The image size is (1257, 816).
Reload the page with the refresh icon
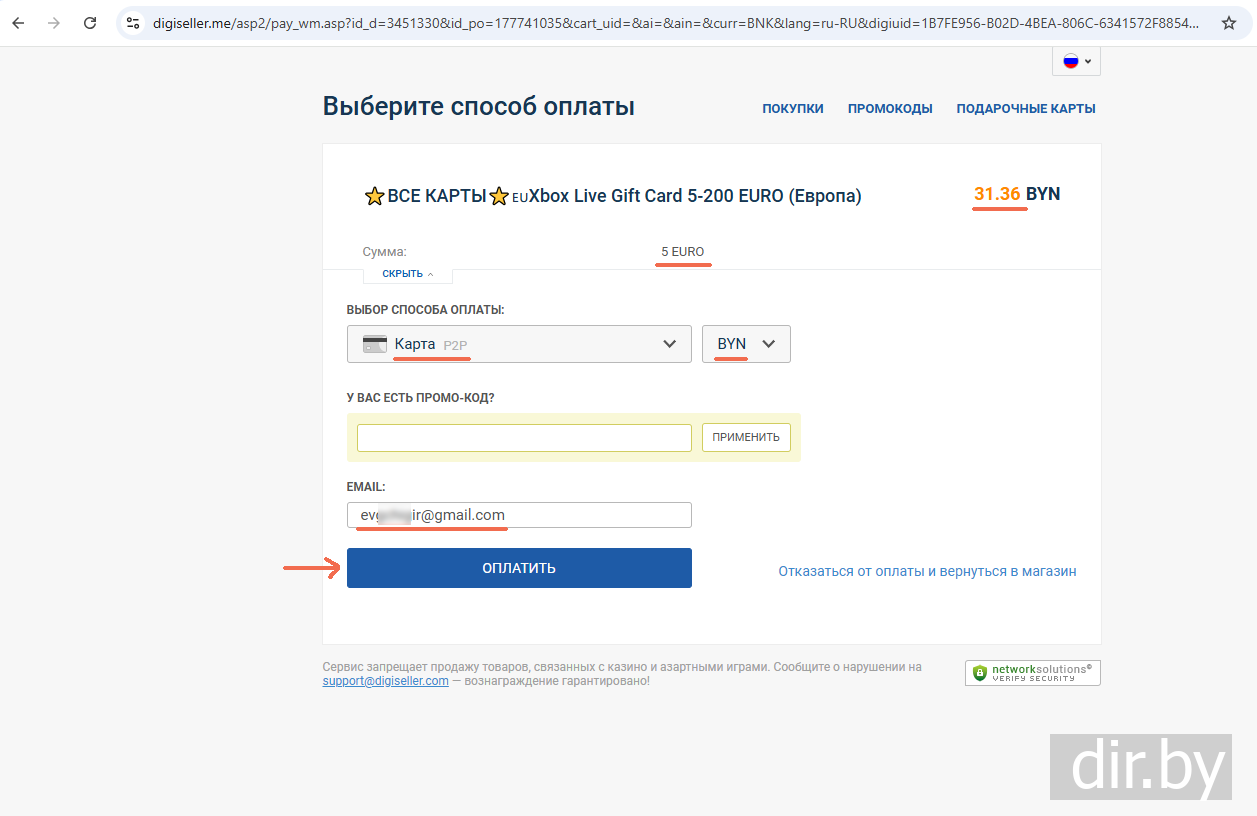[x=90, y=22]
